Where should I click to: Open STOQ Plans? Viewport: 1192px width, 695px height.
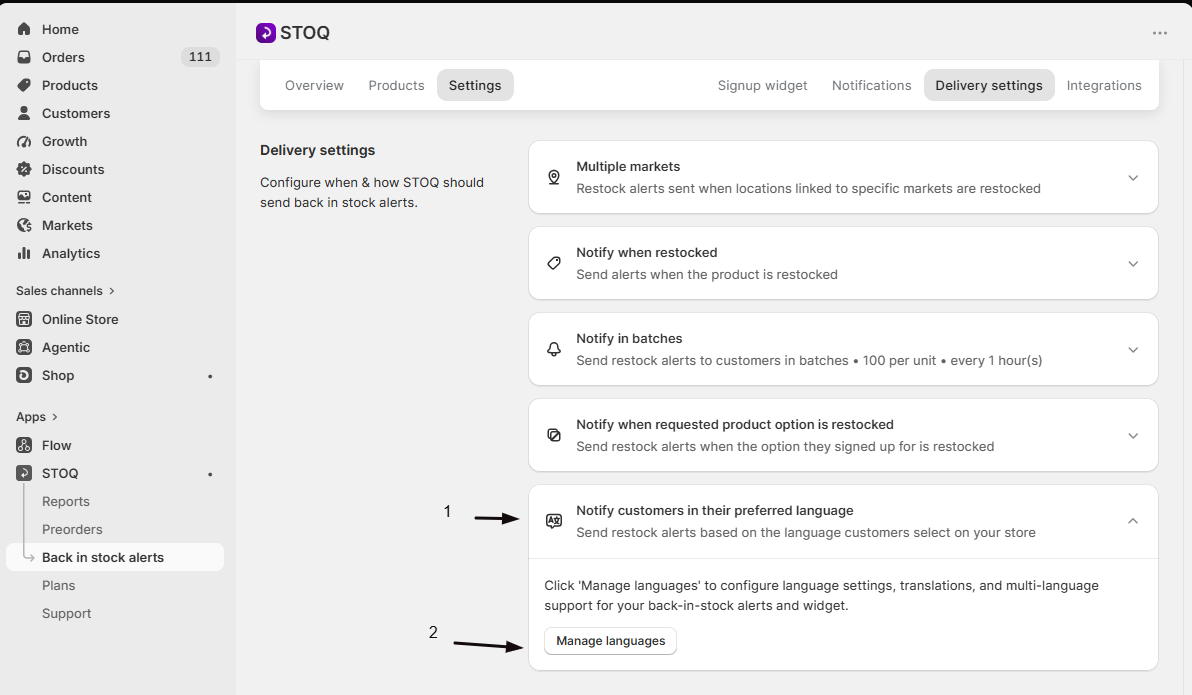[x=59, y=586]
